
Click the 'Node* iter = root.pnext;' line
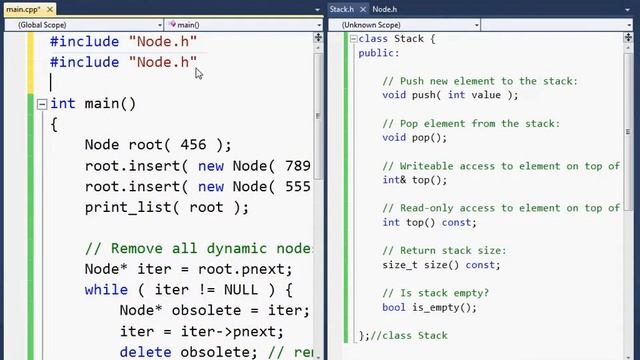tap(189, 269)
